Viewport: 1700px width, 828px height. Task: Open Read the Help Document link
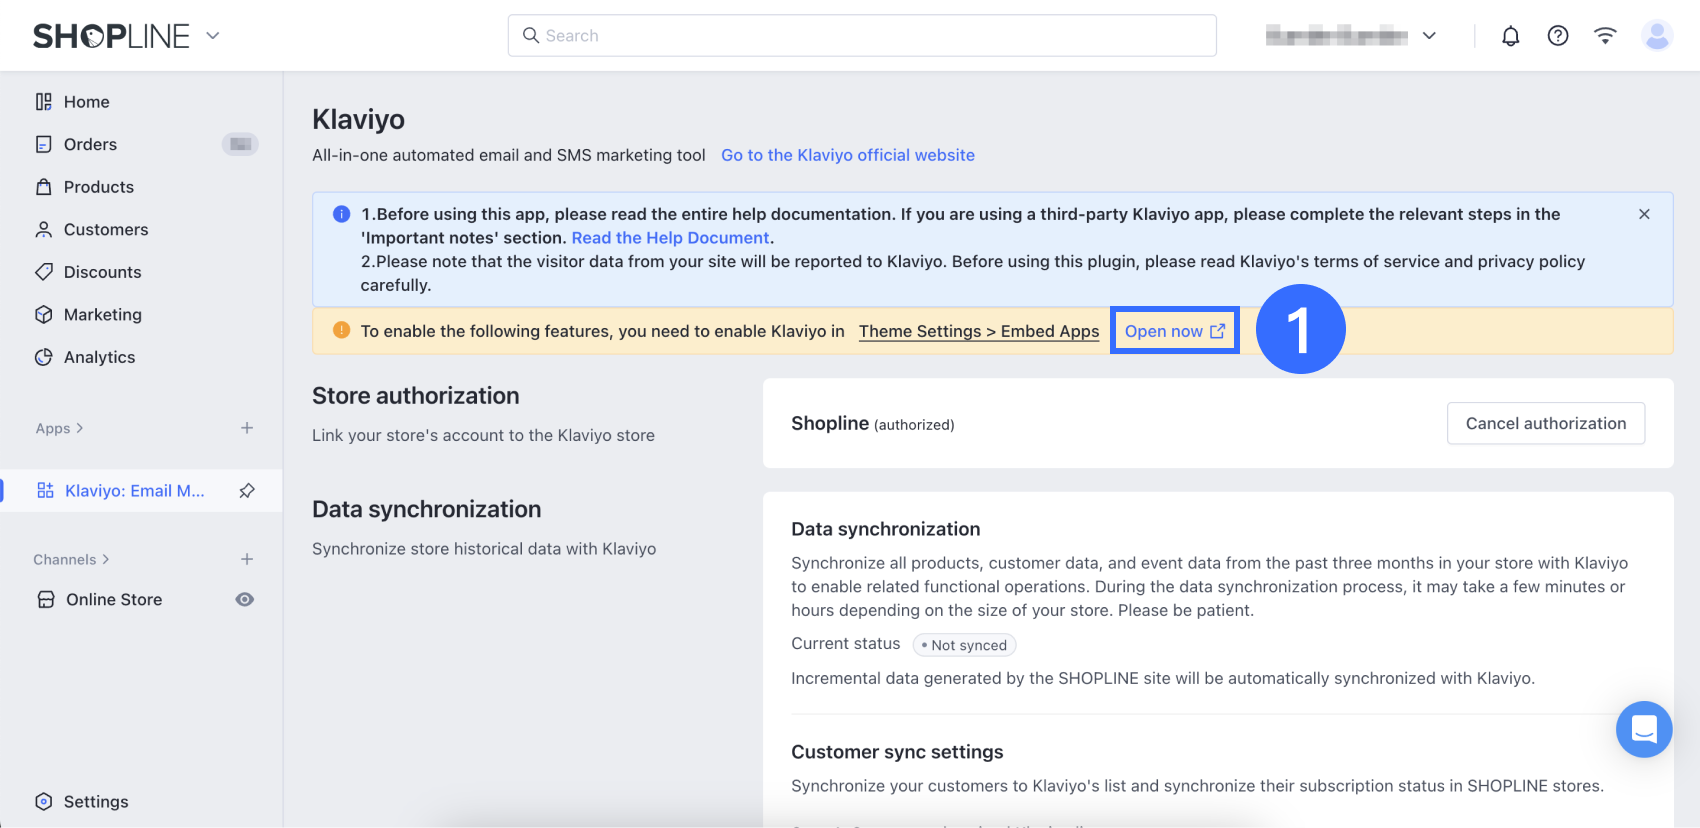click(x=670, y=238)
